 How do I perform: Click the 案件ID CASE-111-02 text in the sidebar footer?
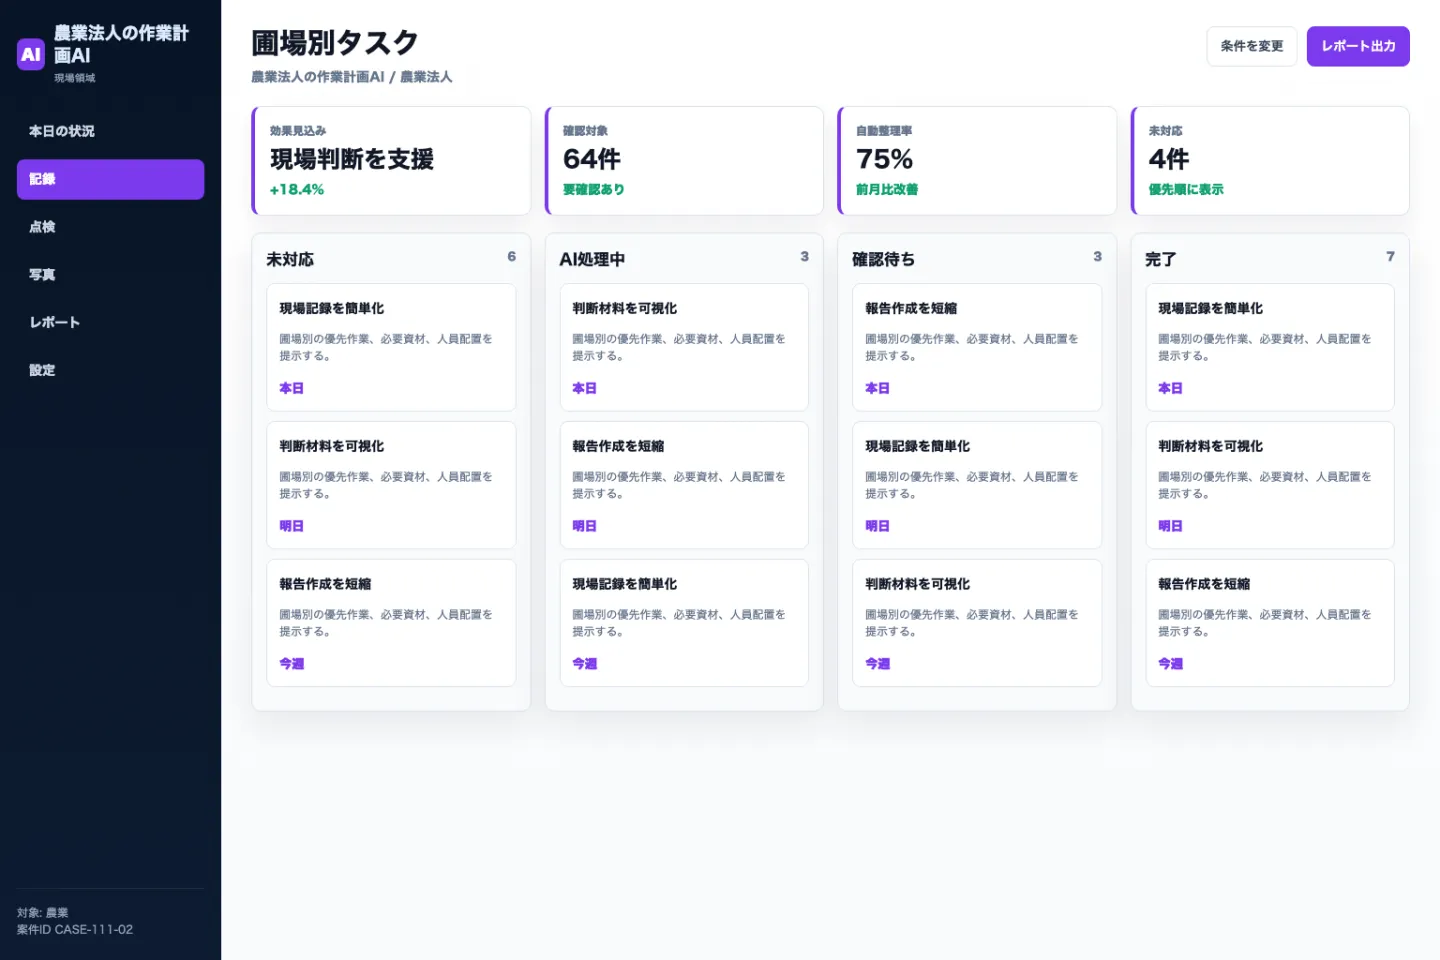pyautogui.click(x=75, y=930)
